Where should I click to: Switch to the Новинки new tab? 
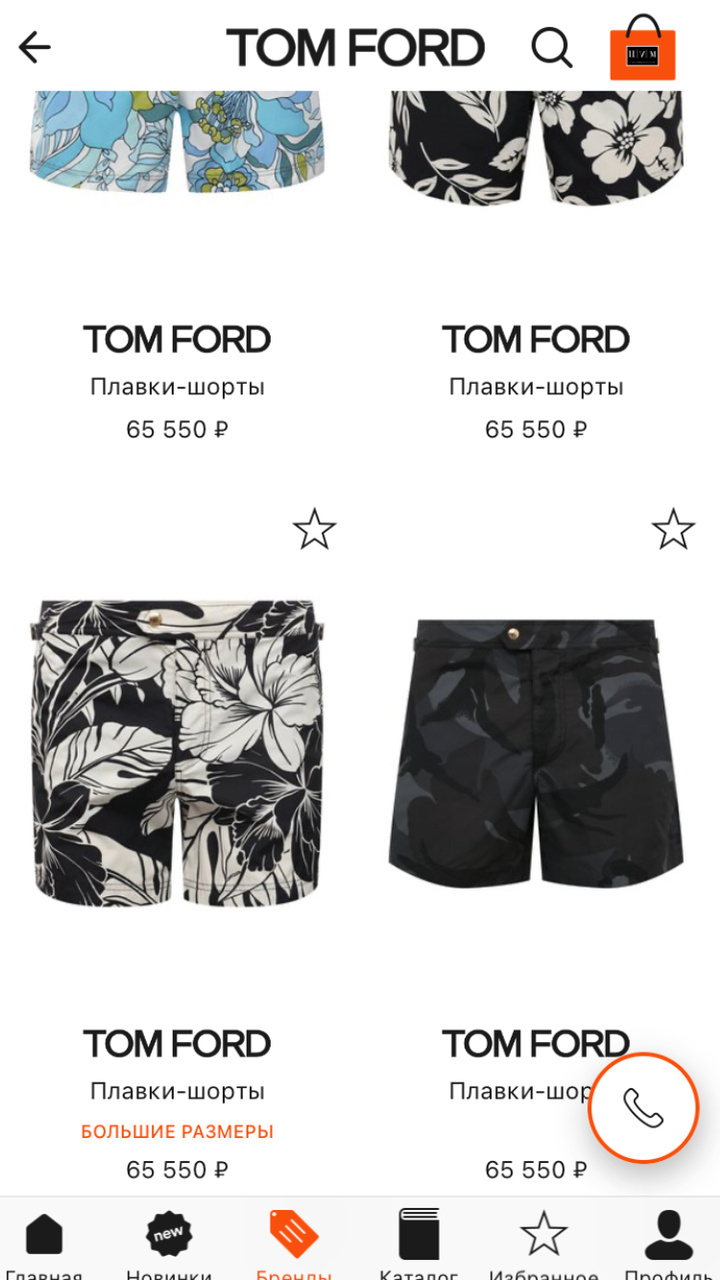[x=169, y=1243]
